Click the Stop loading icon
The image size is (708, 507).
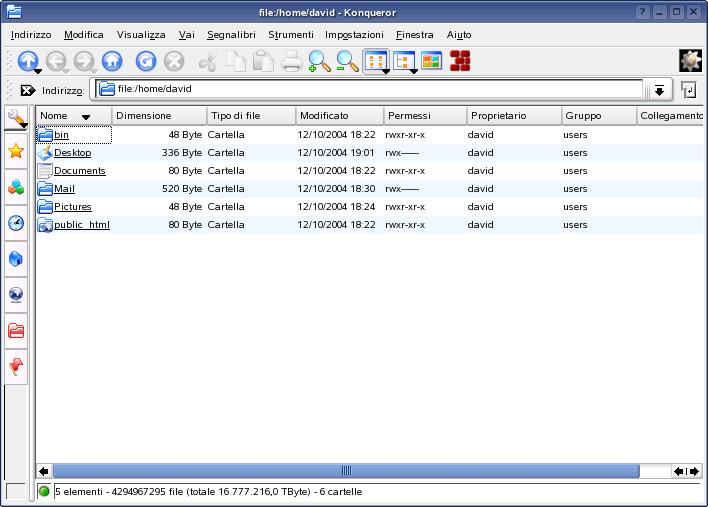(x=174, y=61)
